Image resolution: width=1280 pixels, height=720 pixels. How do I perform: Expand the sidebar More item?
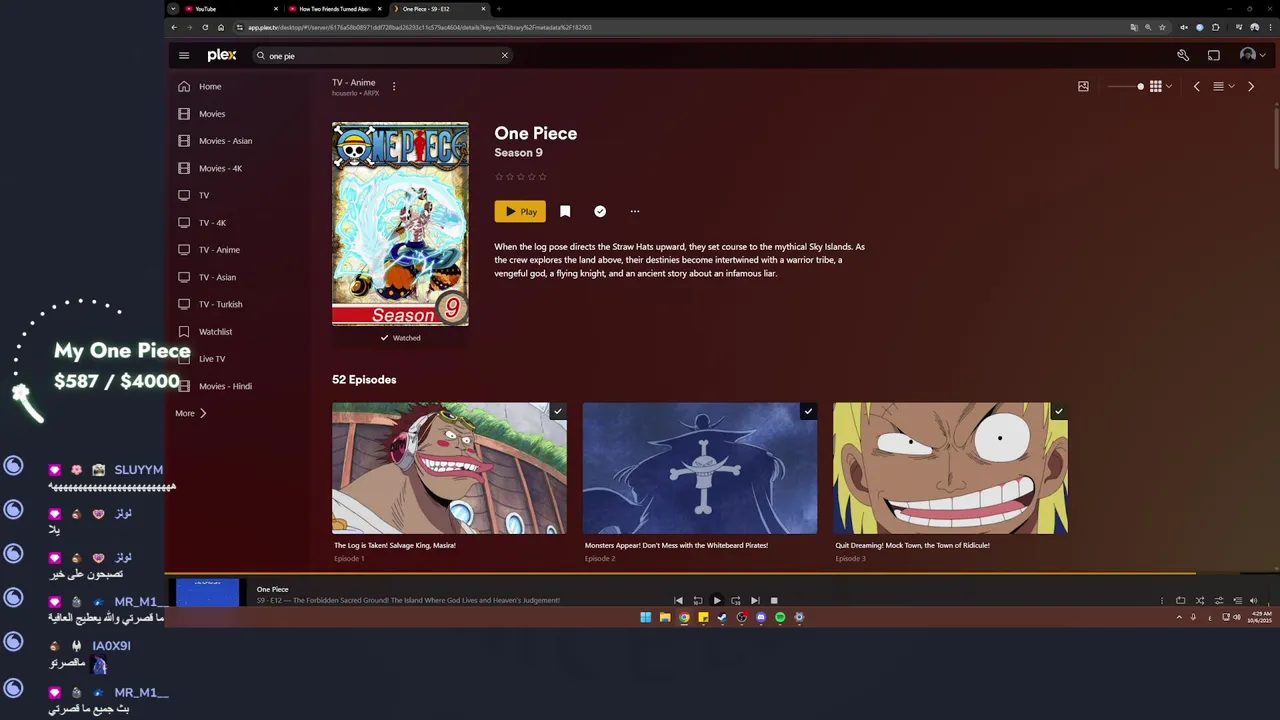[x=191, y=413]
